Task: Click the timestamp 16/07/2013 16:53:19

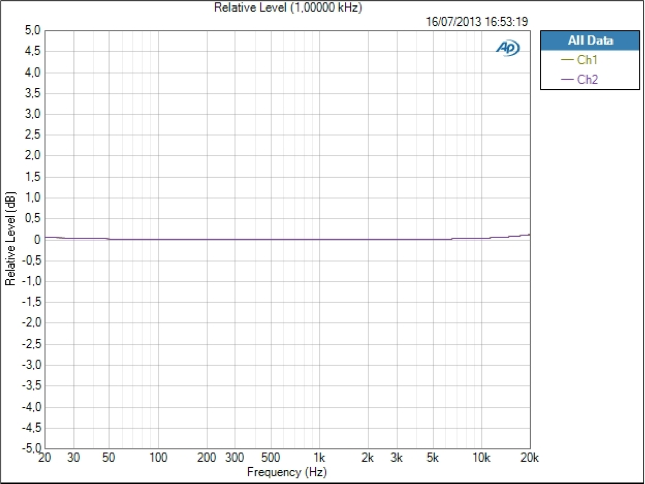Action: [477, 21]
